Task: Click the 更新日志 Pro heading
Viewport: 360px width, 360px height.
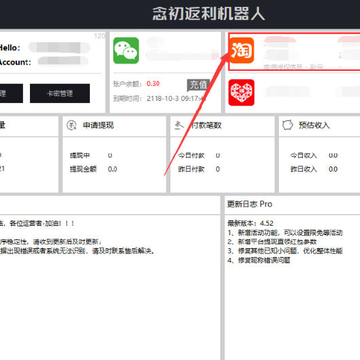Action: click(x=250, y=204)
